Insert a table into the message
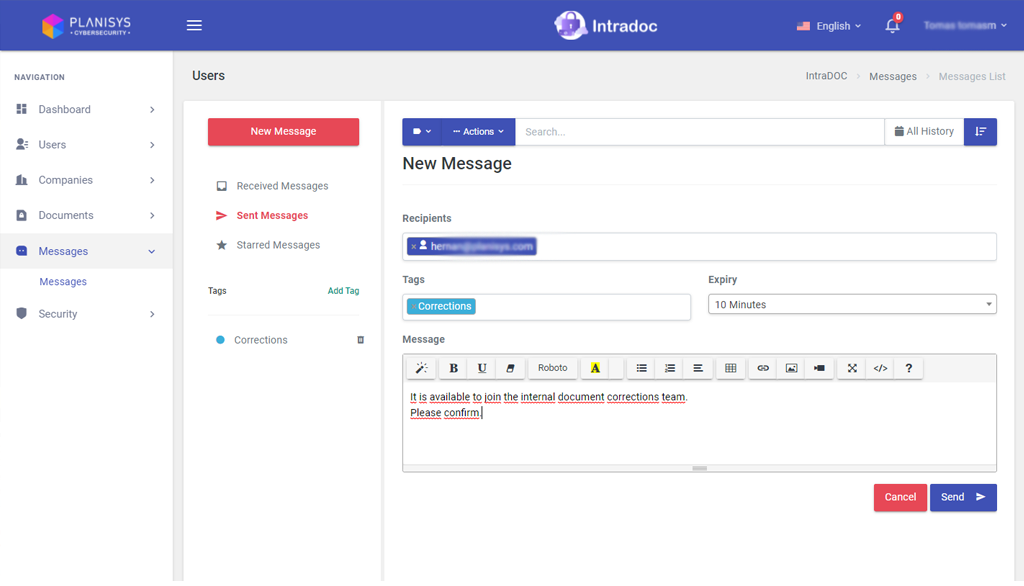 point(730,368)
